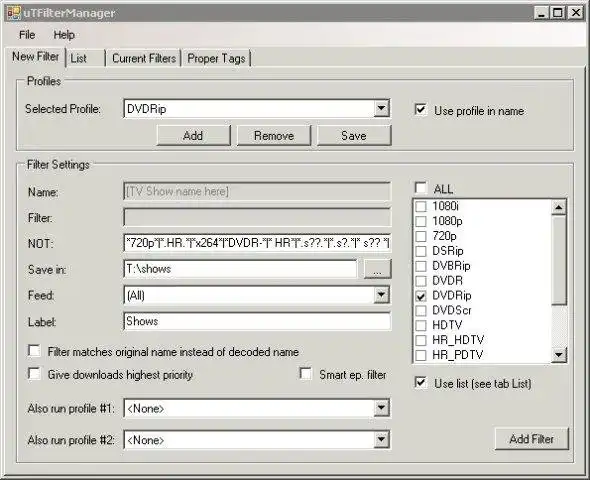Click the Save profile button

coord(354,135)
